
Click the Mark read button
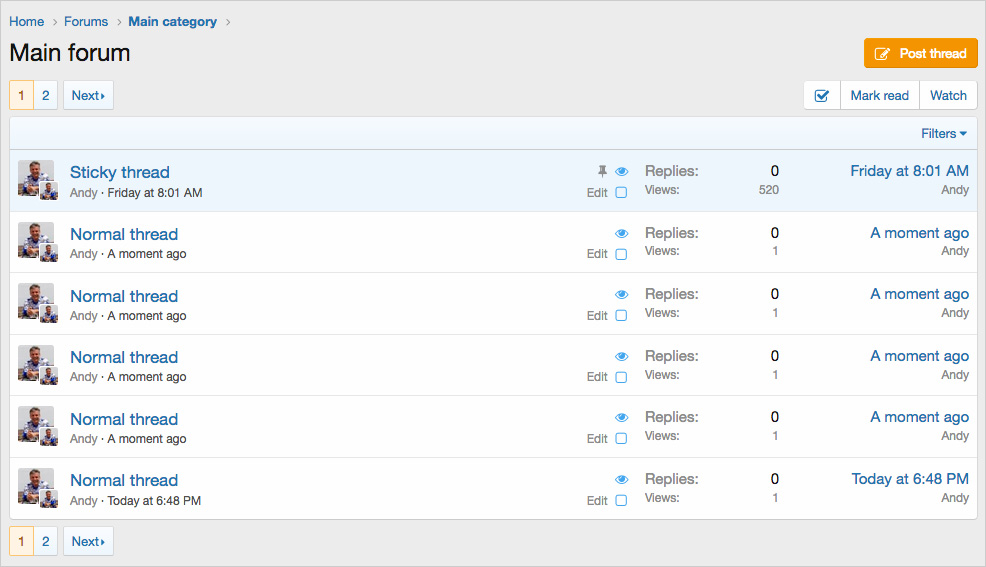879,95
